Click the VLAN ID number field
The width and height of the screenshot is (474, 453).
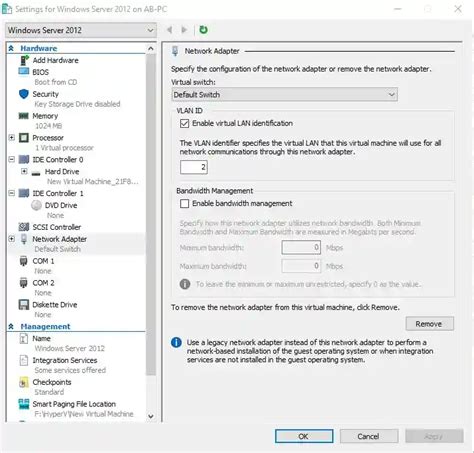coord(194,167)
